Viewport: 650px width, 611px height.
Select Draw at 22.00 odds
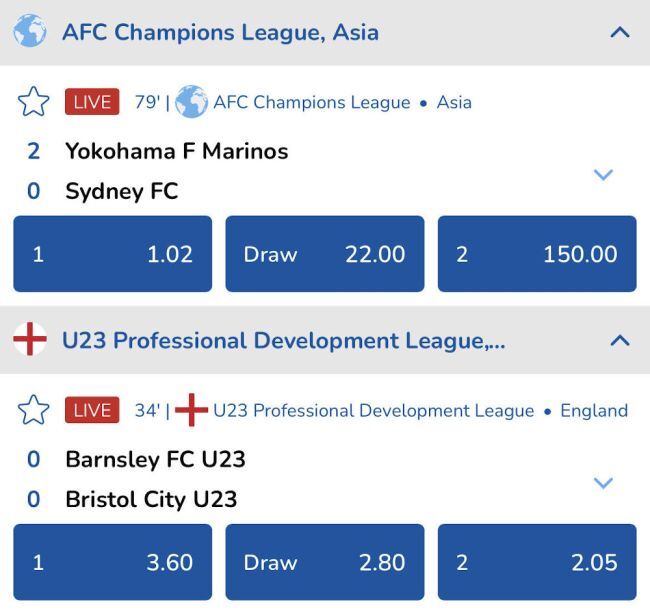click(x=324, y=254)
